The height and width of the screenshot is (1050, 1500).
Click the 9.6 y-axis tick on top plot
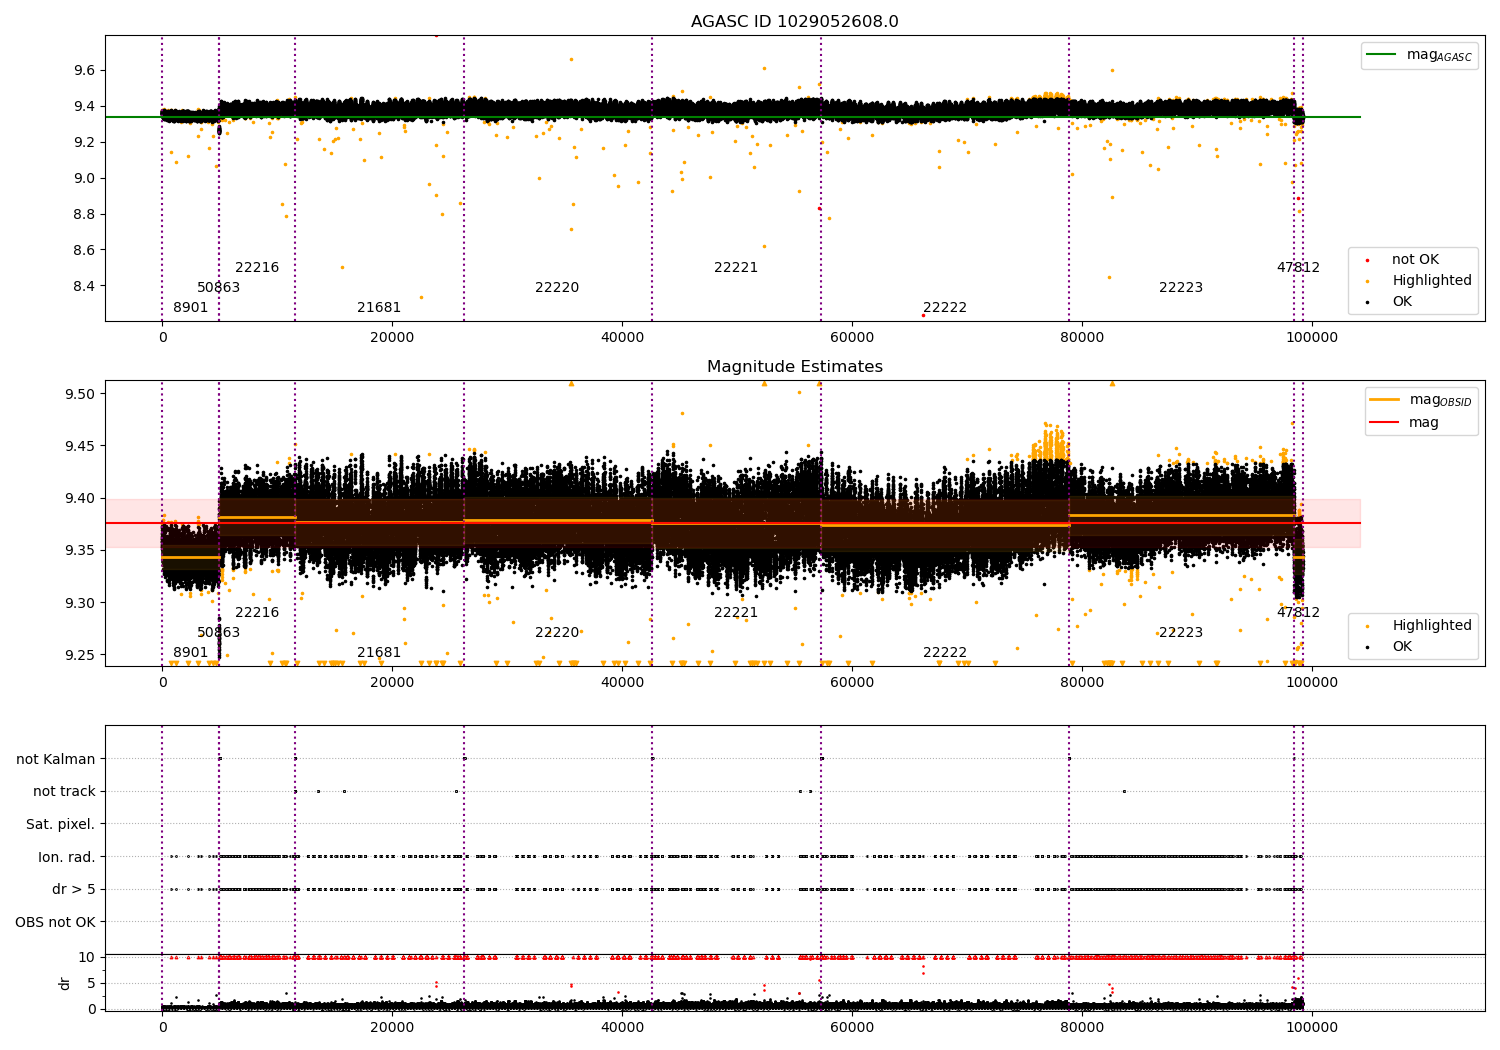tap(84, 71)
